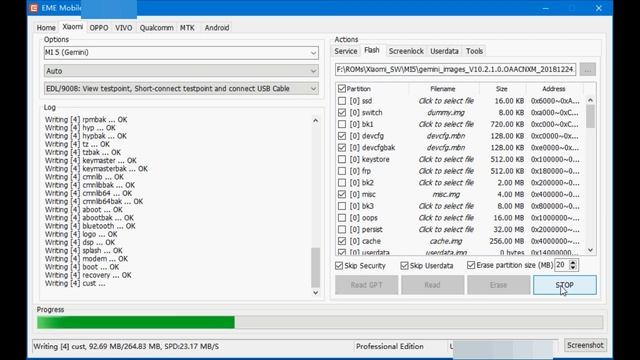Check the bk1 partition checkbox

pos(342,124)
